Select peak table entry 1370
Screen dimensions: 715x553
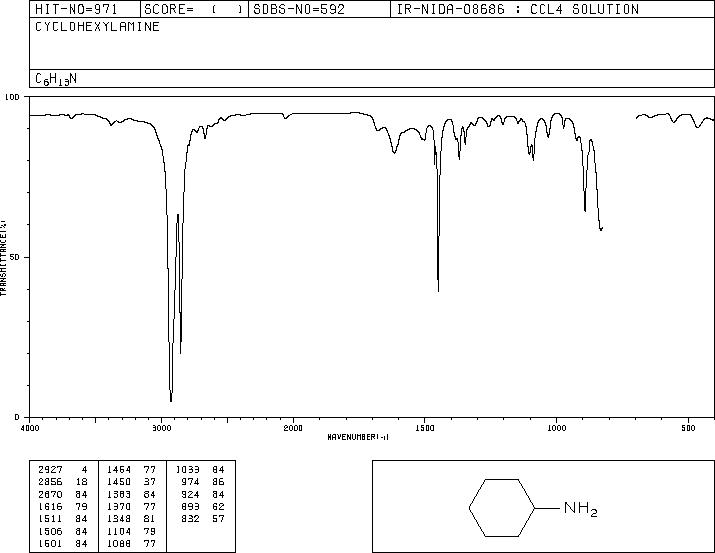[119, 506]
